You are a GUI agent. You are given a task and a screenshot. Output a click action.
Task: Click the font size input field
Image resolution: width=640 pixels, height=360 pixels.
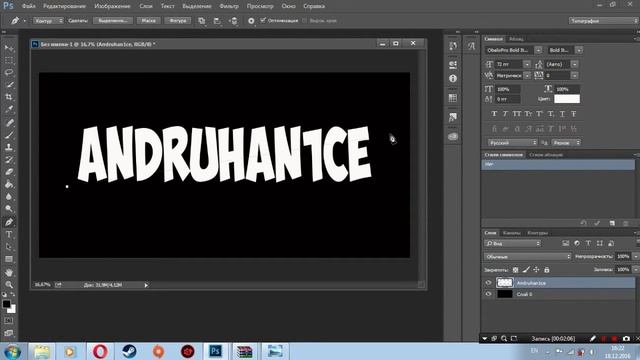tap(509, 64)
